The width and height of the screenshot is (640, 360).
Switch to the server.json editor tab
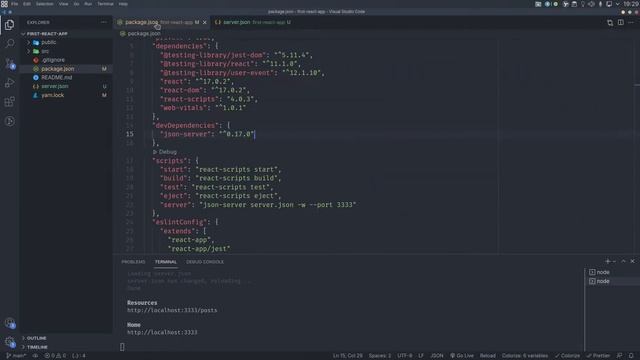coord(253,22)
